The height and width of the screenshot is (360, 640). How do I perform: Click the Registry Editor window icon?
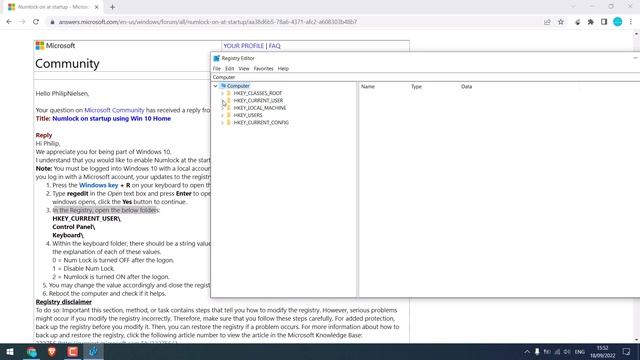[x=217, y=58]
